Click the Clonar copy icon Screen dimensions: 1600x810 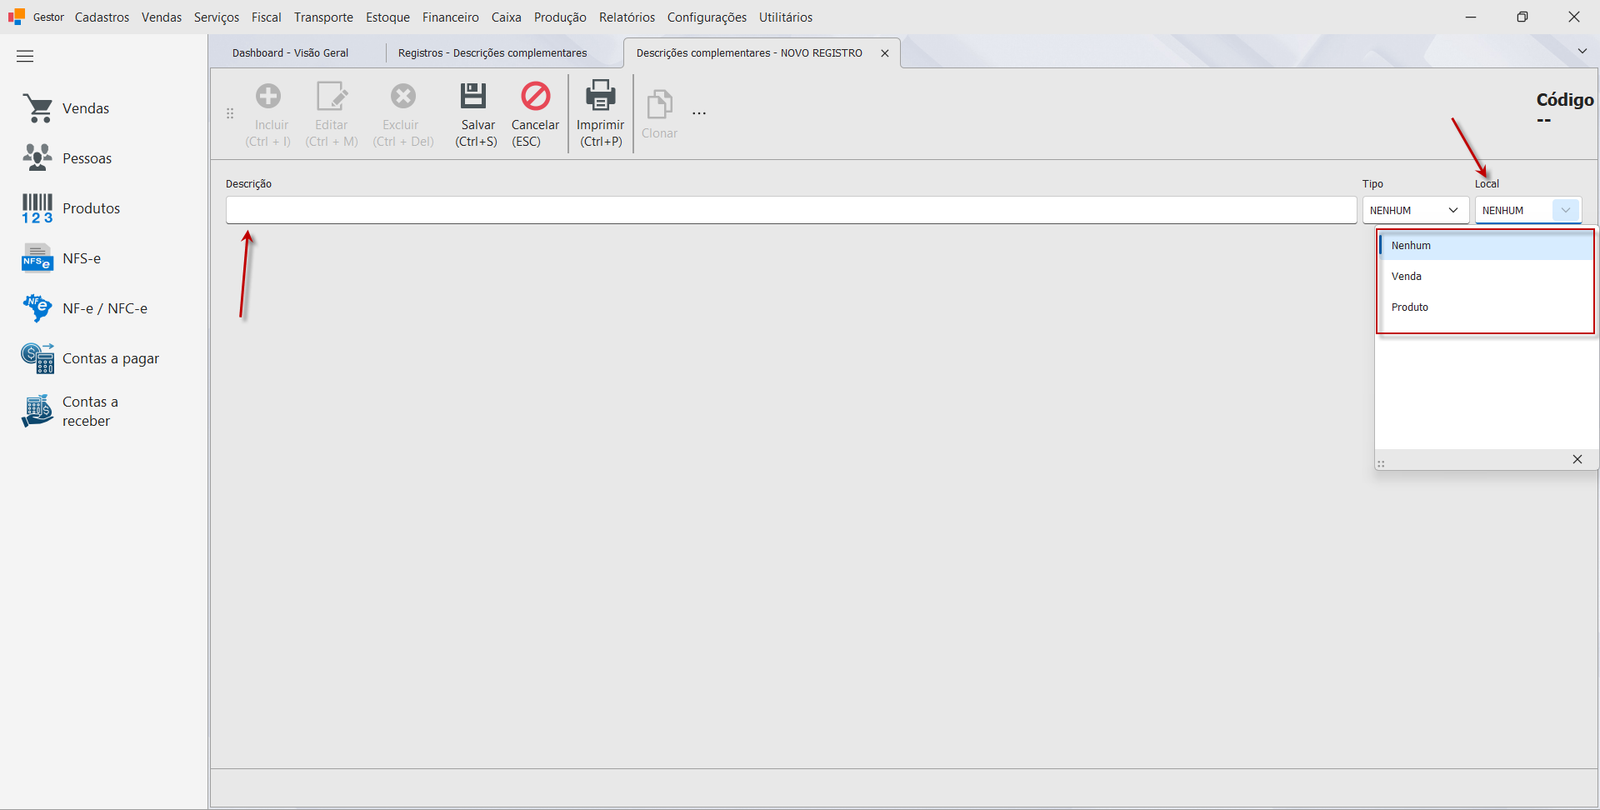(659, 104)
